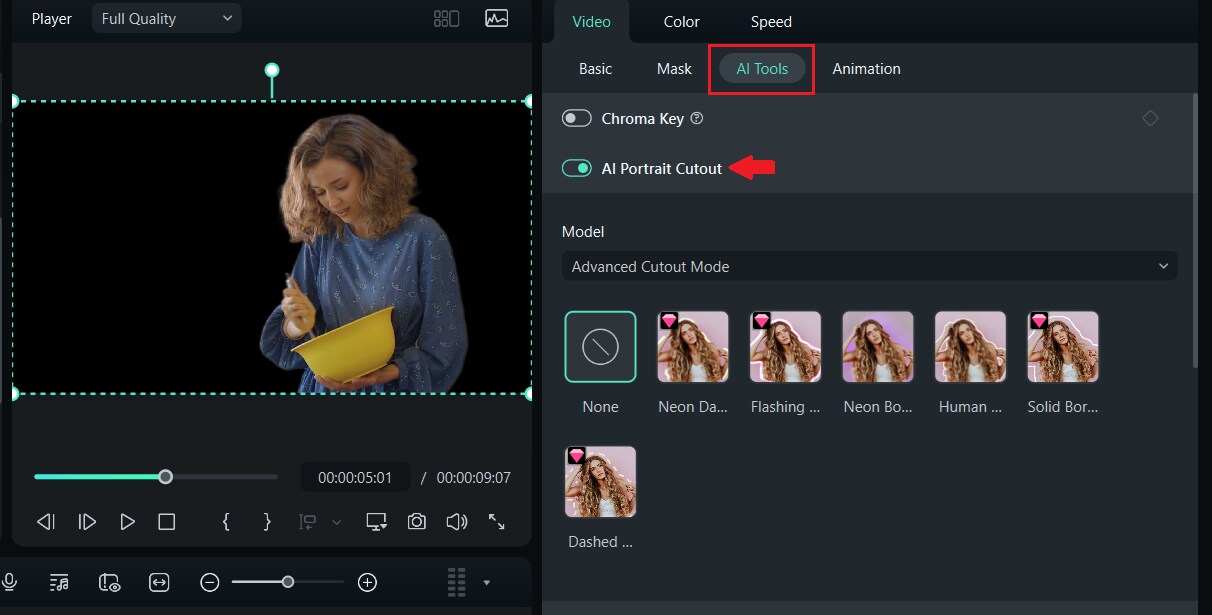
Task: Switch to the Video tab
Action: (591, 21)
